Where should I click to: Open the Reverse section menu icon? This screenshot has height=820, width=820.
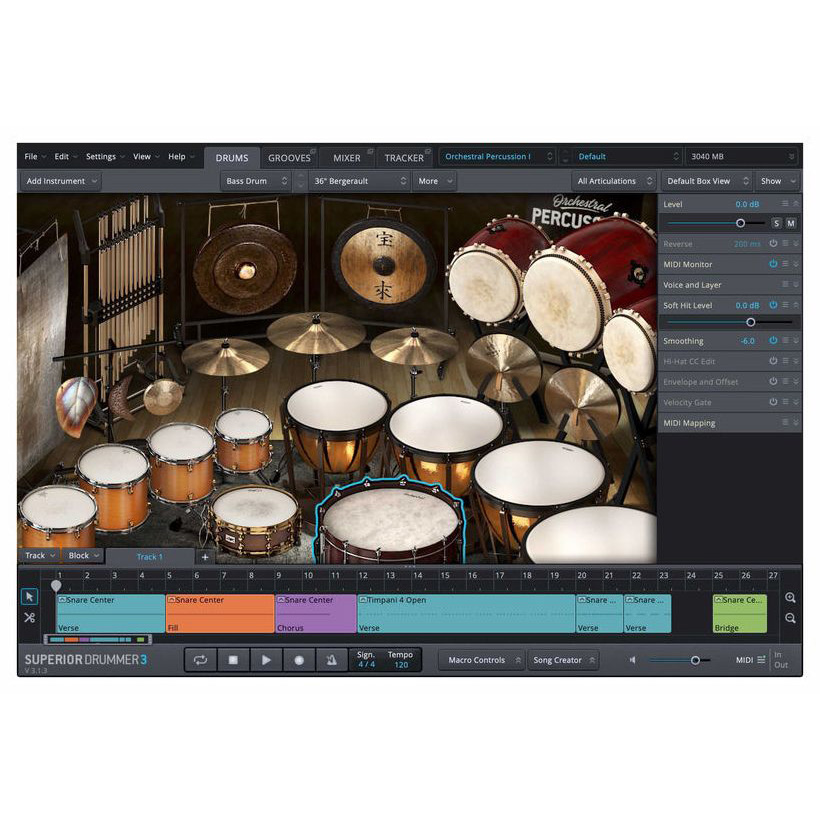click(x=785, y=244)
